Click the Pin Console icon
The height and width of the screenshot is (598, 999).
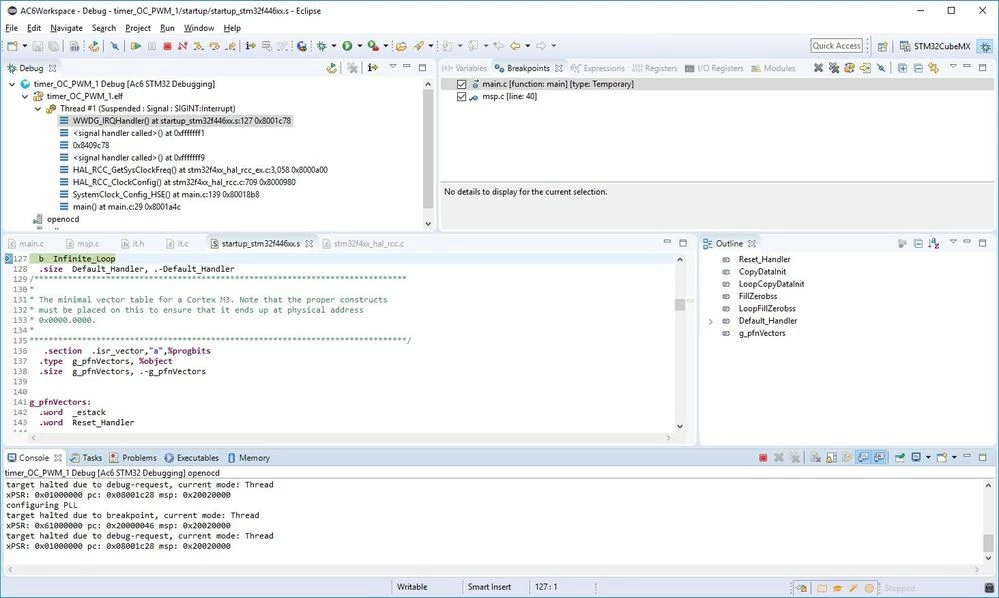click(x=900, y=457)
